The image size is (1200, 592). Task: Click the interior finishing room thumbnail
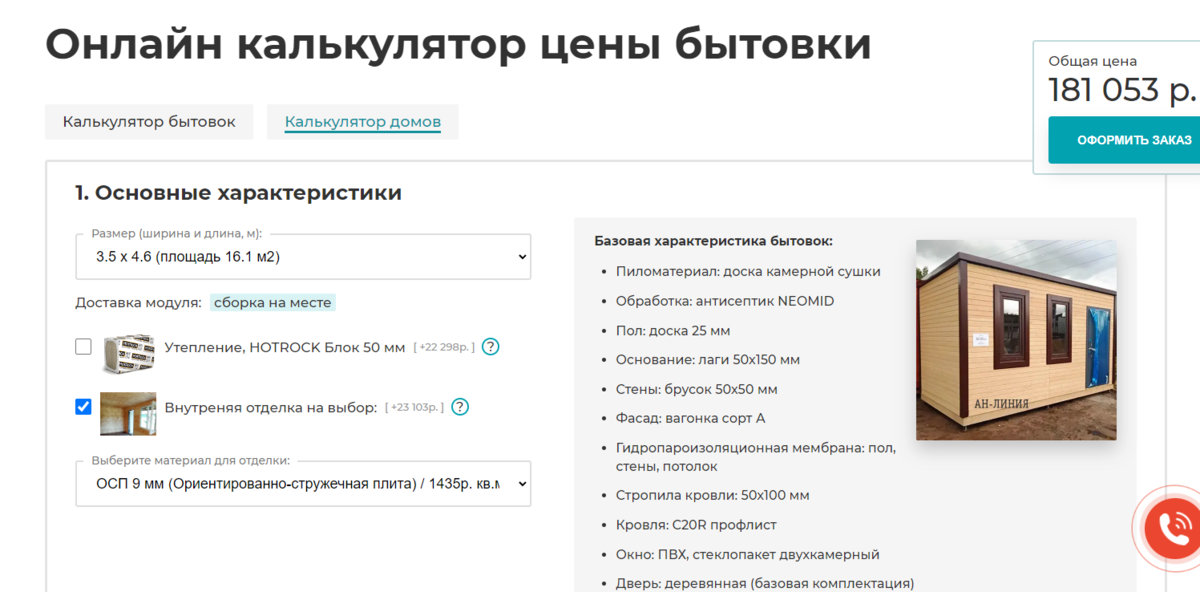128,413
